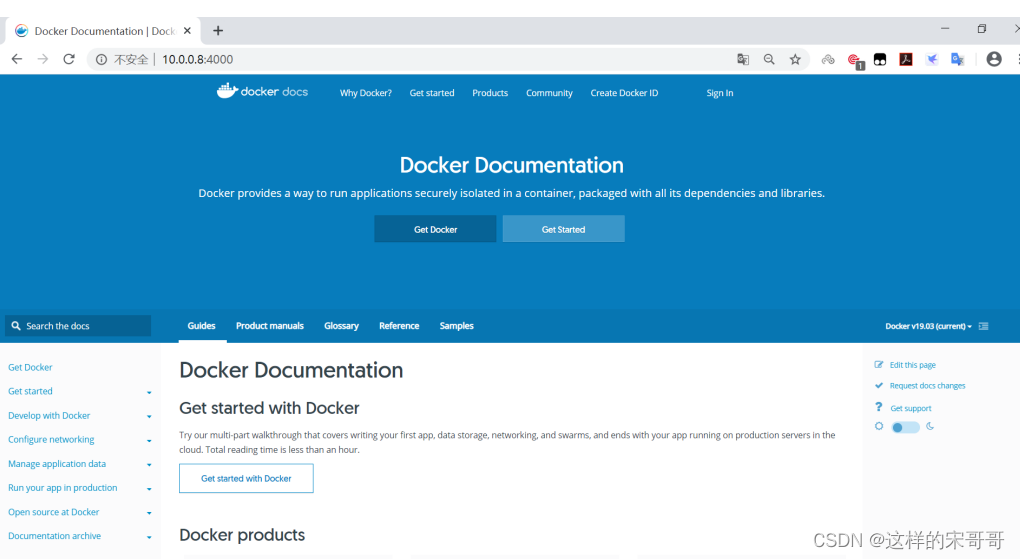Open Develop with Docker sidebar item
This screenshot has height=559, width=1020.
(x=49, y=415)
